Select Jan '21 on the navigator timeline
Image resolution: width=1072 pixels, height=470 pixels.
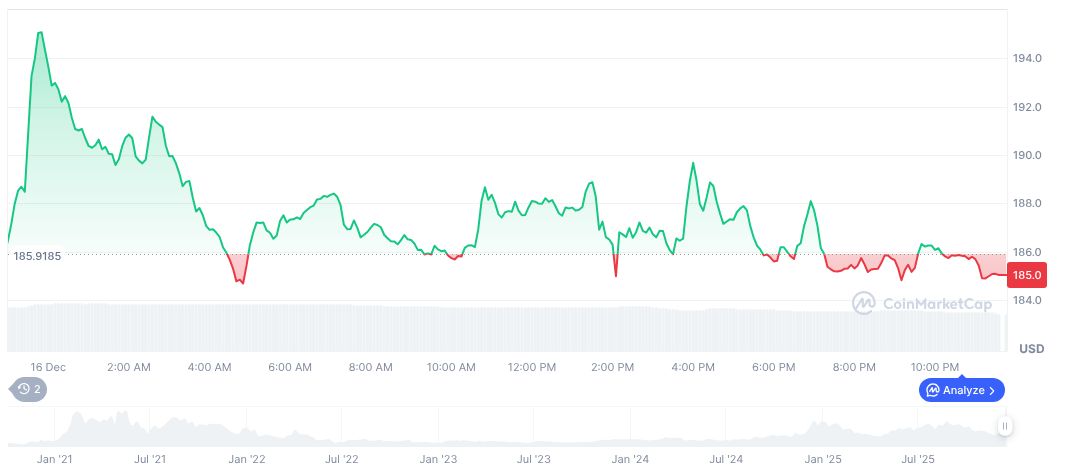54,459
